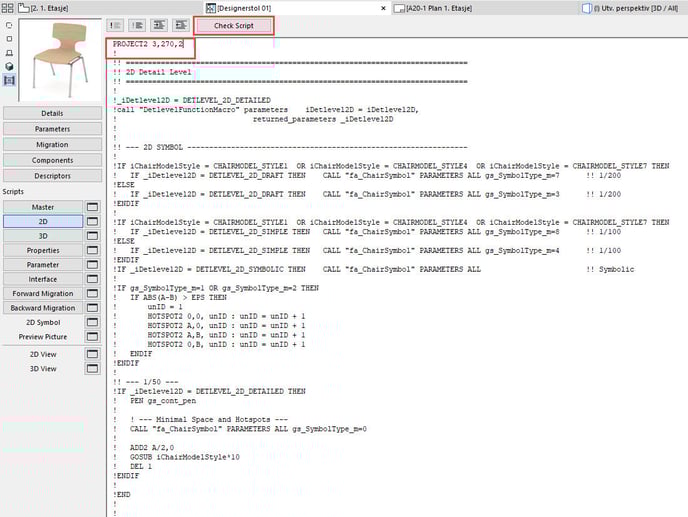Open the Parameter script
The height and width of the screenshot is (517, 688).
pos(43,265)
